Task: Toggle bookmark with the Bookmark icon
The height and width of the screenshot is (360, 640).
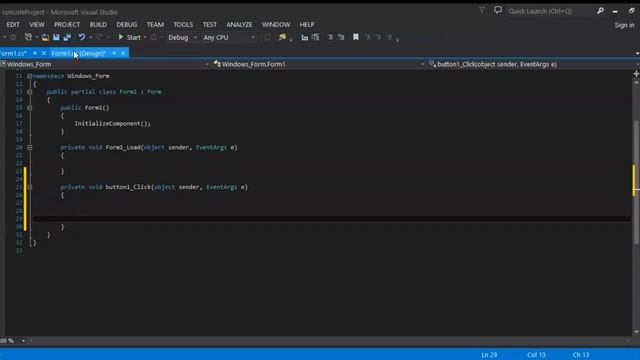Action: (356, 37)
